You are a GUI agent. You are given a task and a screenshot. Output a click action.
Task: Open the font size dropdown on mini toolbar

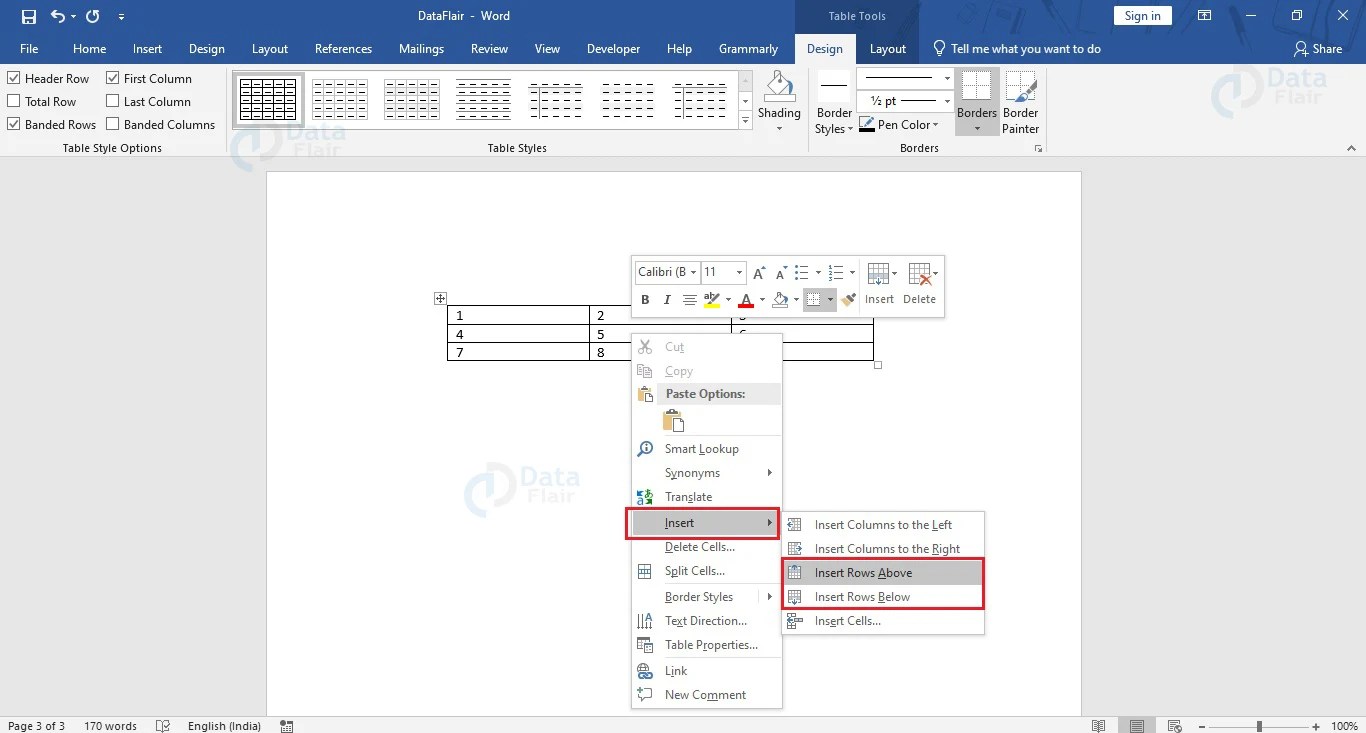point(737,272)
